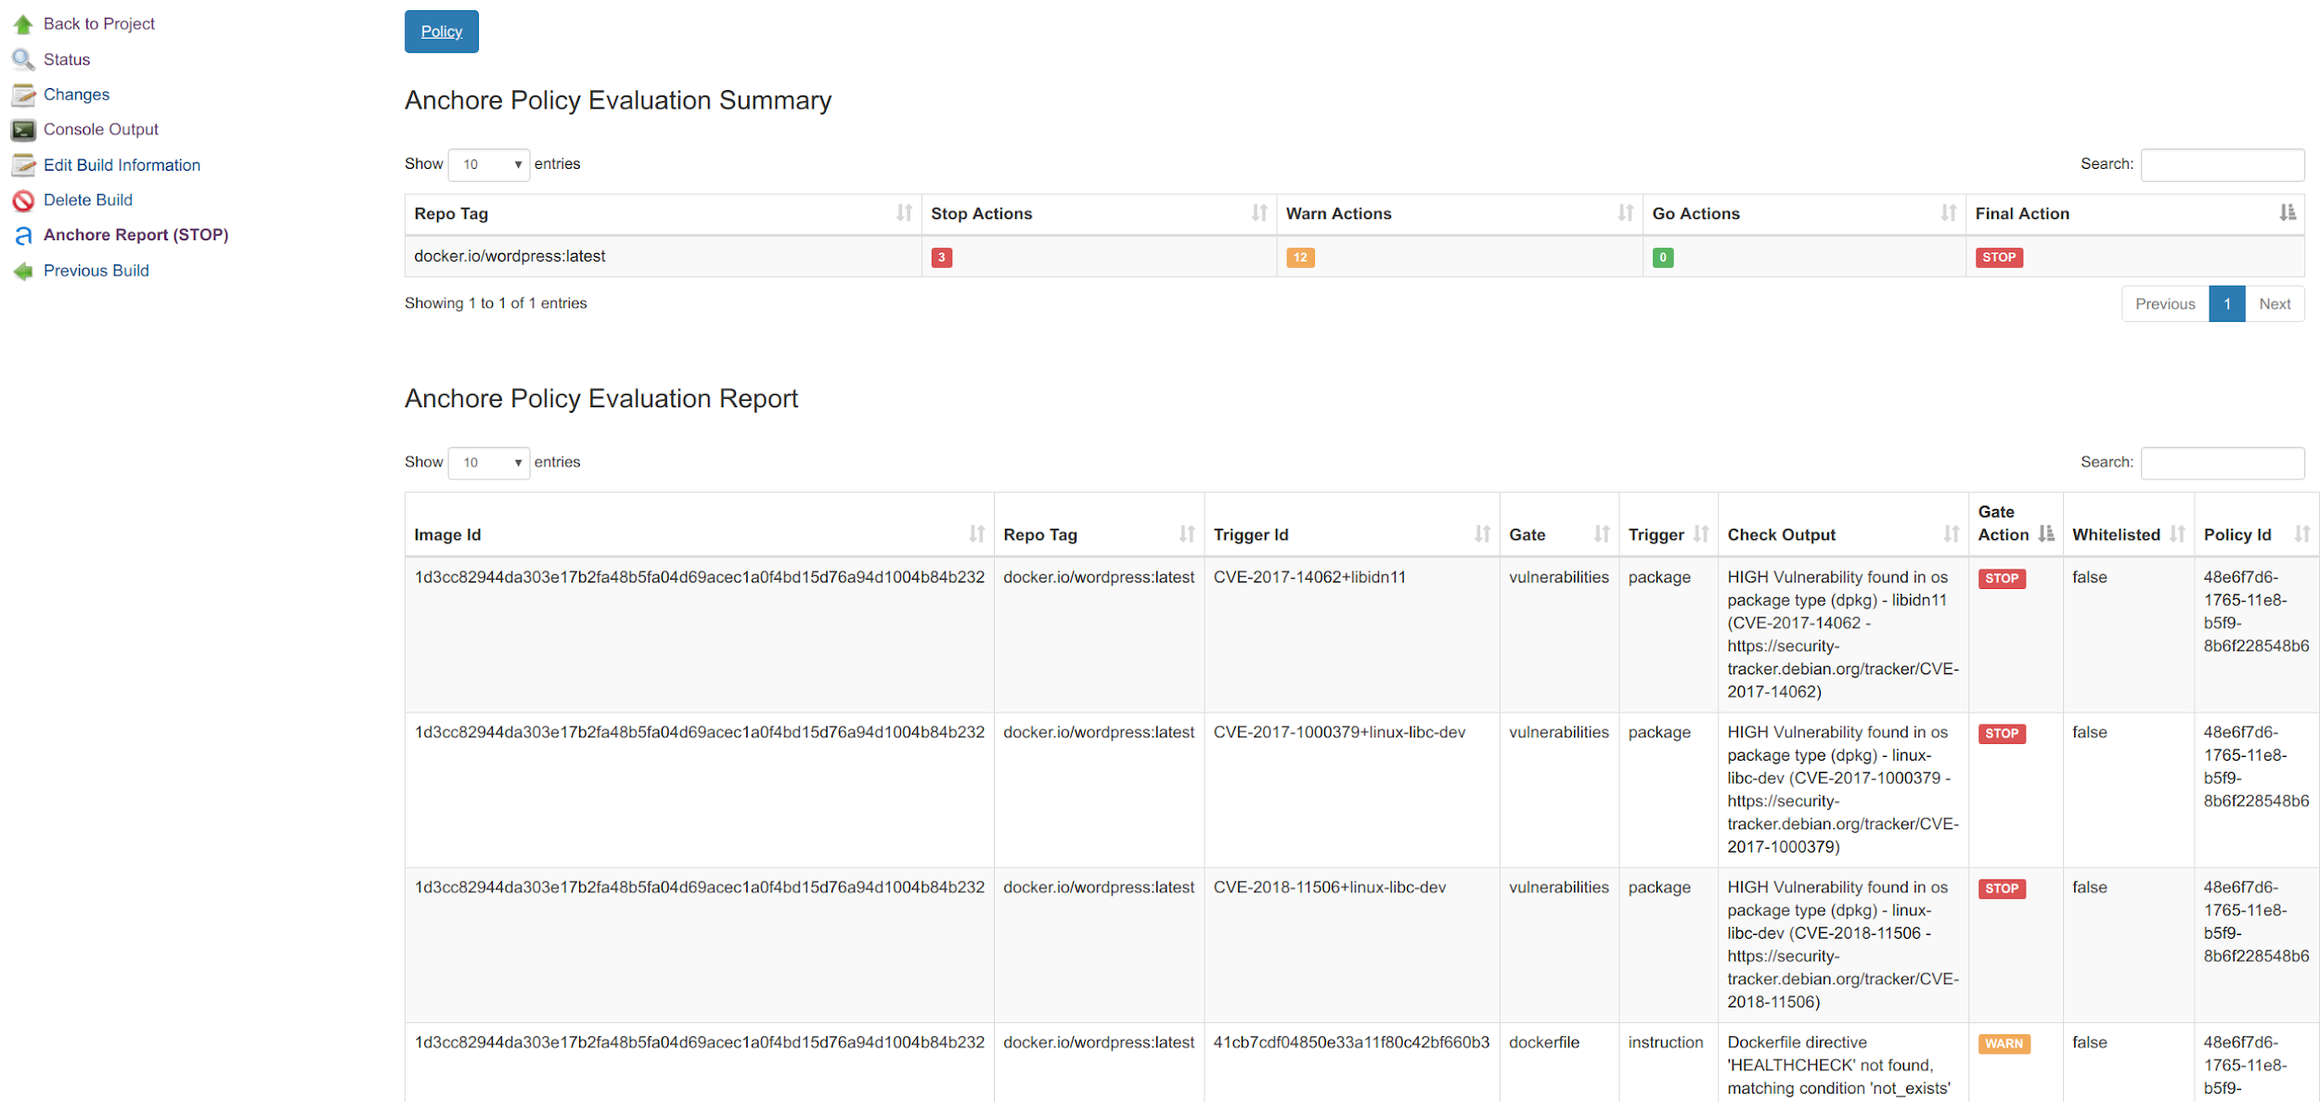Sort report by Policy Id arrows icon
Viewport: 2320px width, 1102px height.
click(2302, 534)
